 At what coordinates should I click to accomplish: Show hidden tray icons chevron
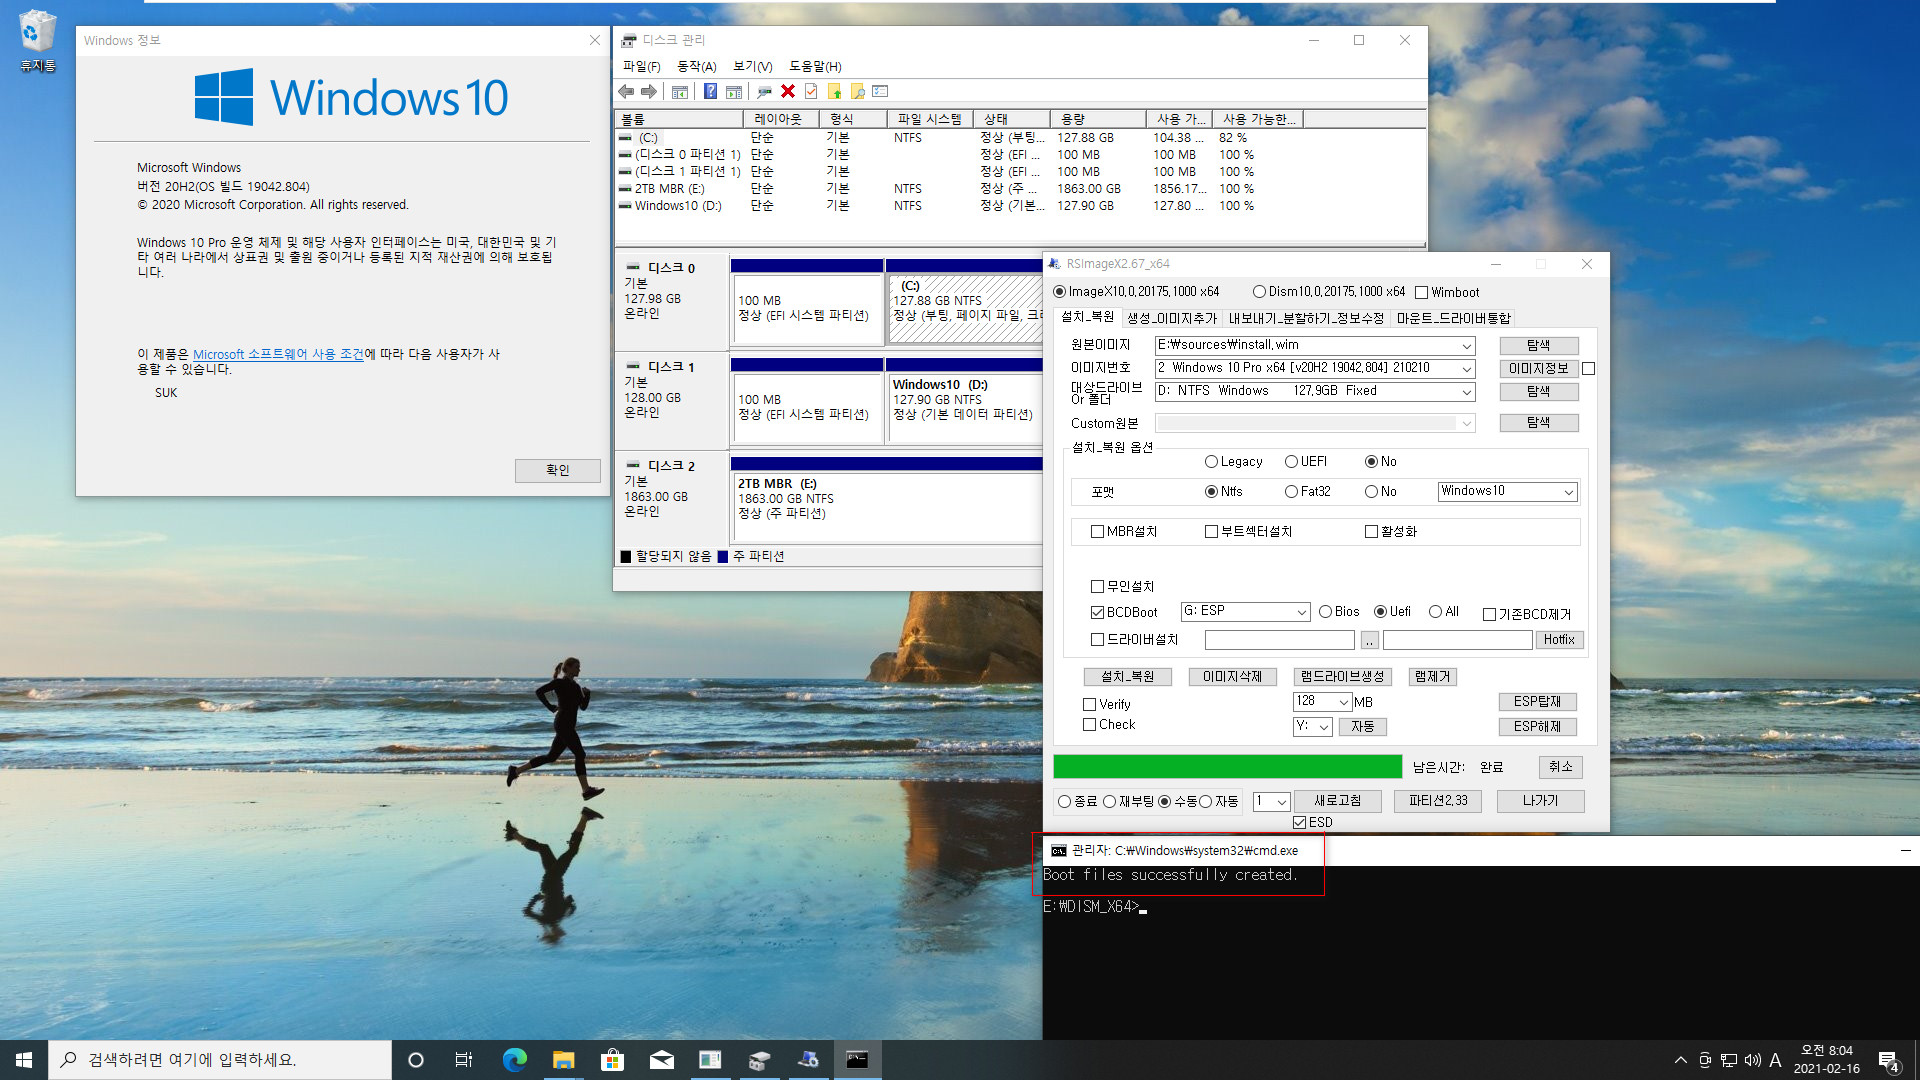point(1680,1060)
